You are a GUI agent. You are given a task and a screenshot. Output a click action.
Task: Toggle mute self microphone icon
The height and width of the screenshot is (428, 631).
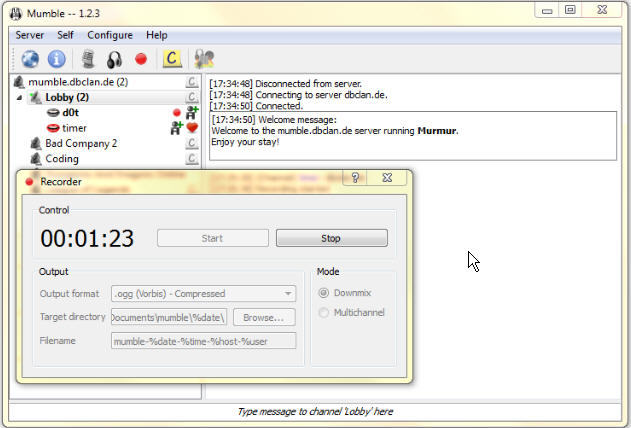click(88, 59)
